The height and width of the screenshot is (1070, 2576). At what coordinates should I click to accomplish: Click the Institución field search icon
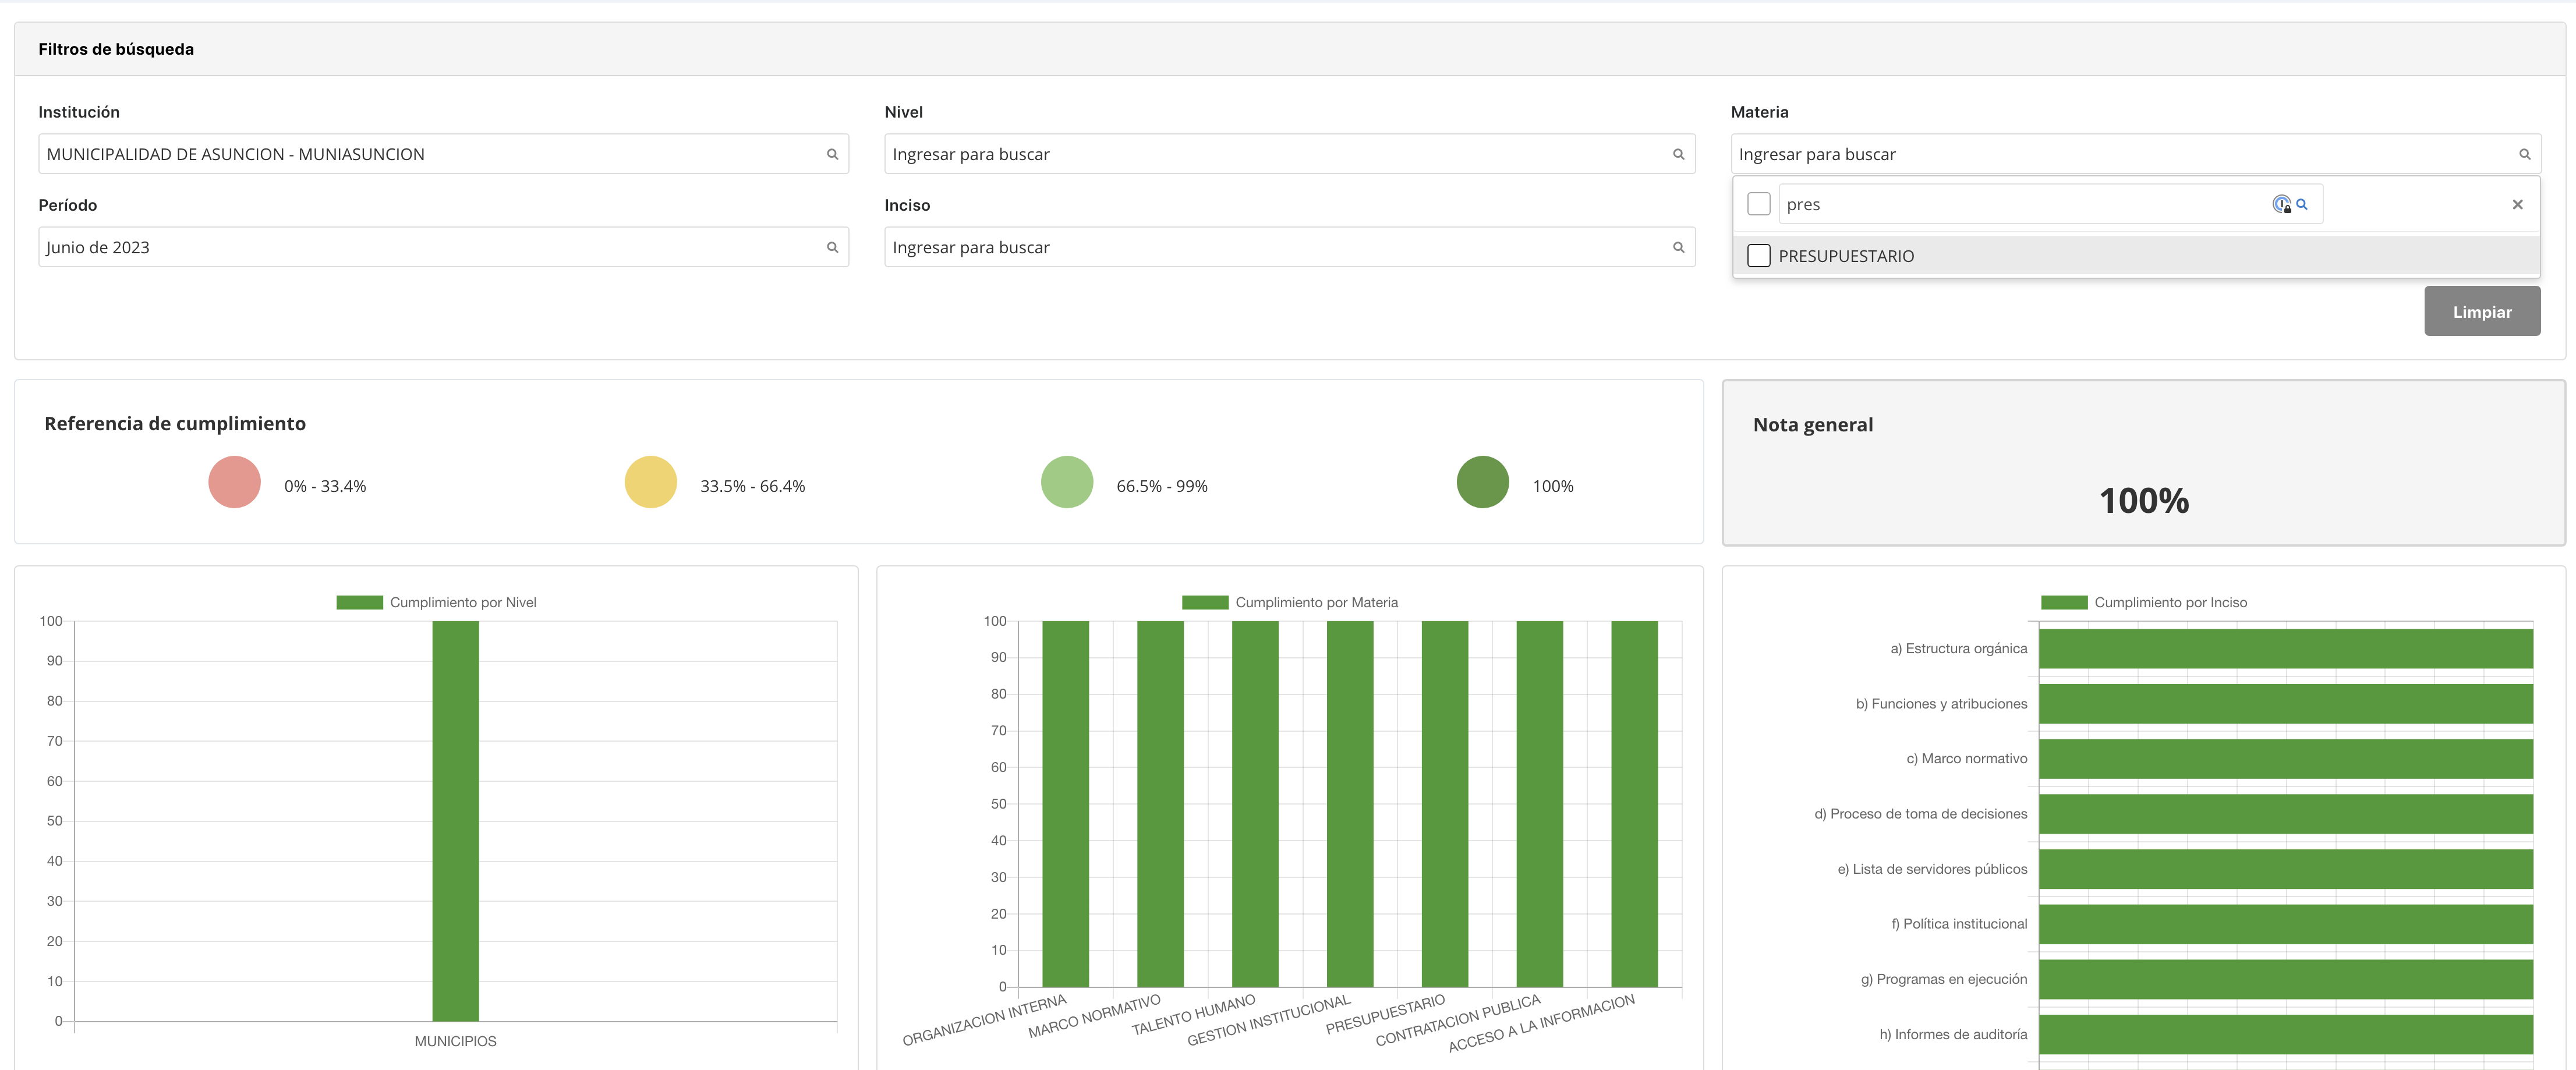coord(832,154)
